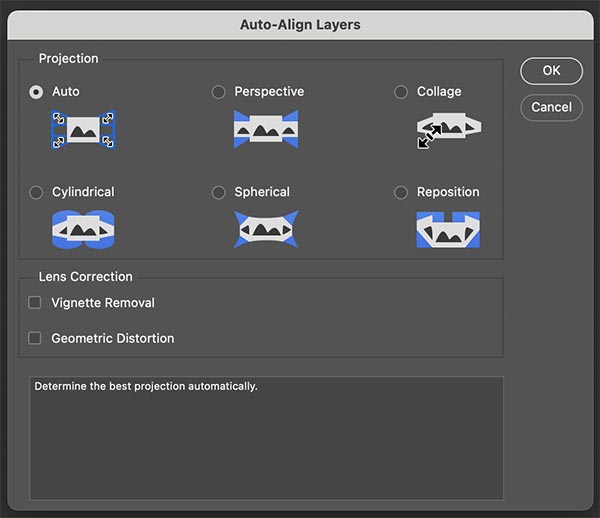Click the Auto-Align Layers title bar
Viewport: 600px width, 518px height.
pos(300,25)
